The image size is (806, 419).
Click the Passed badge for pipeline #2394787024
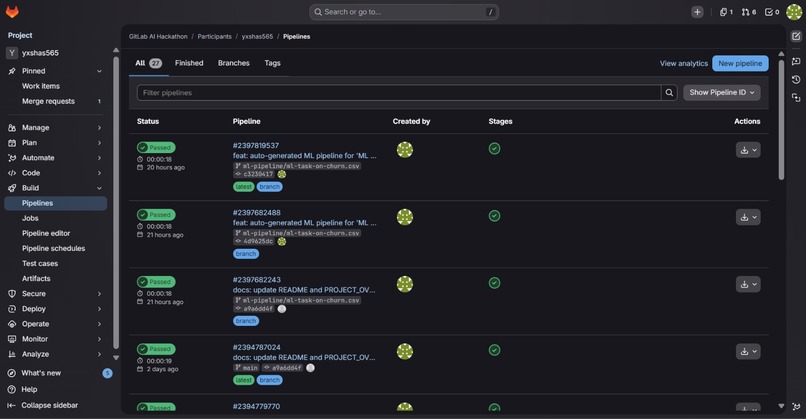coord(156,349)
